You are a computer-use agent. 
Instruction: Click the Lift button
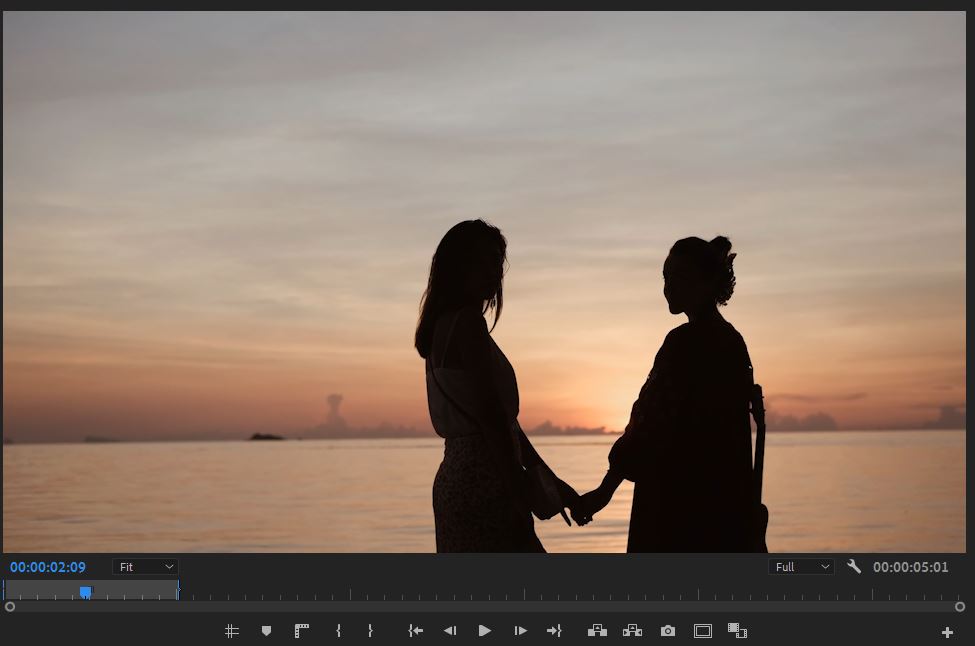tap(597, 631)
